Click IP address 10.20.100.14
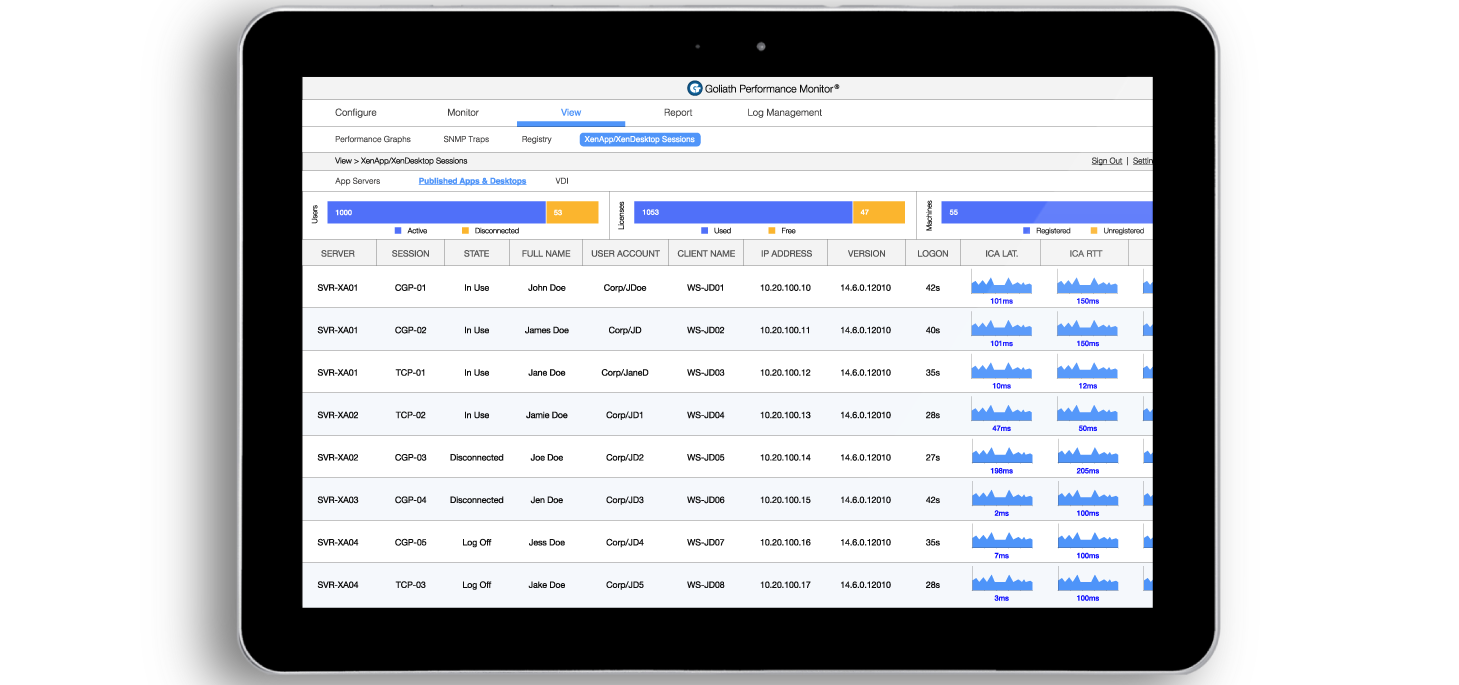Viewport: 1459px width, 685px height. 785,458
